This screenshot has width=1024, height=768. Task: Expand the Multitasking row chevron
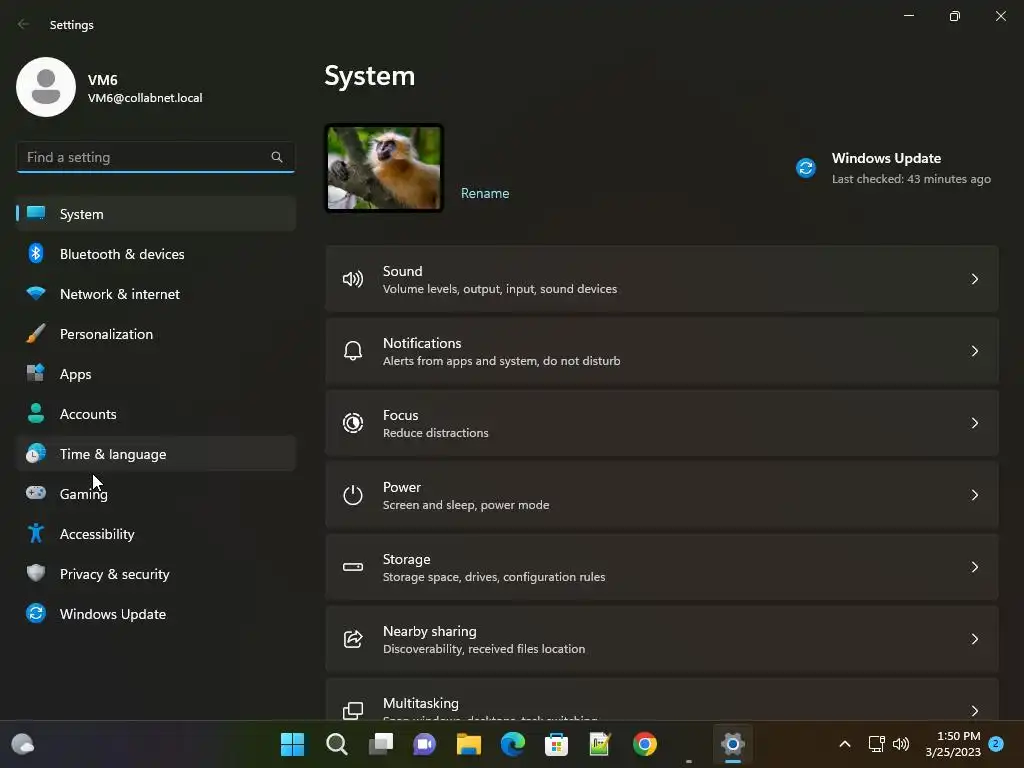[974, 711]
